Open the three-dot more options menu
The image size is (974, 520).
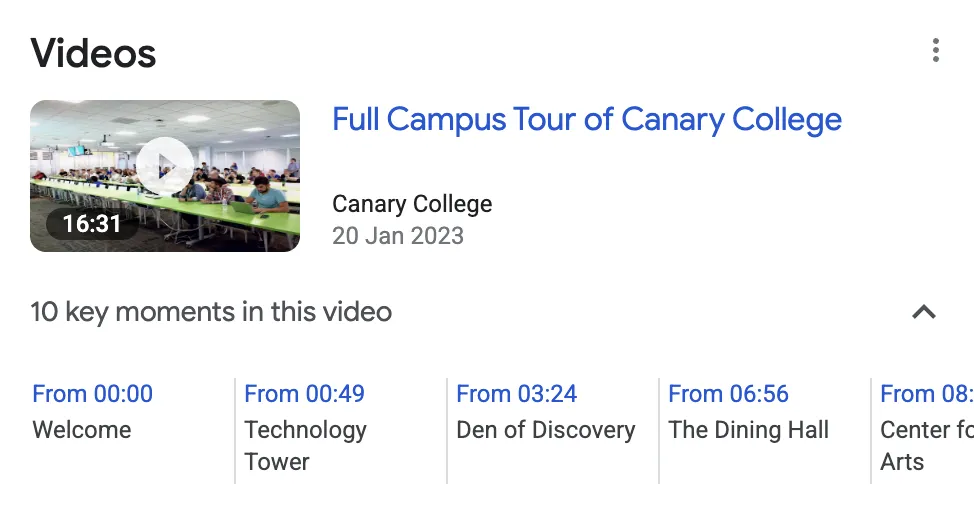(935, 50)
